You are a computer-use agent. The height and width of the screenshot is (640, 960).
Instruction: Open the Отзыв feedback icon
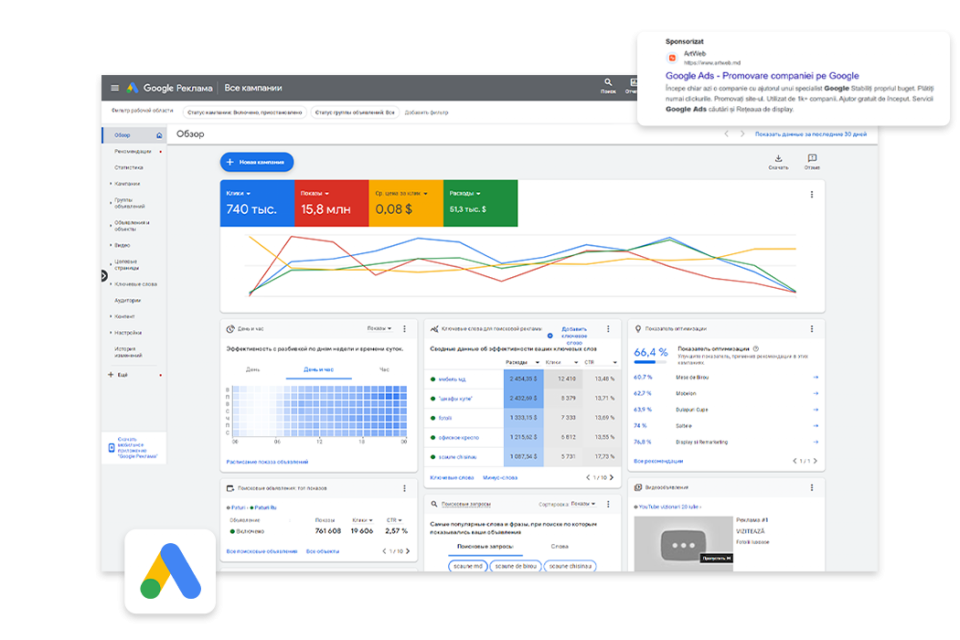tap(812, 159)
